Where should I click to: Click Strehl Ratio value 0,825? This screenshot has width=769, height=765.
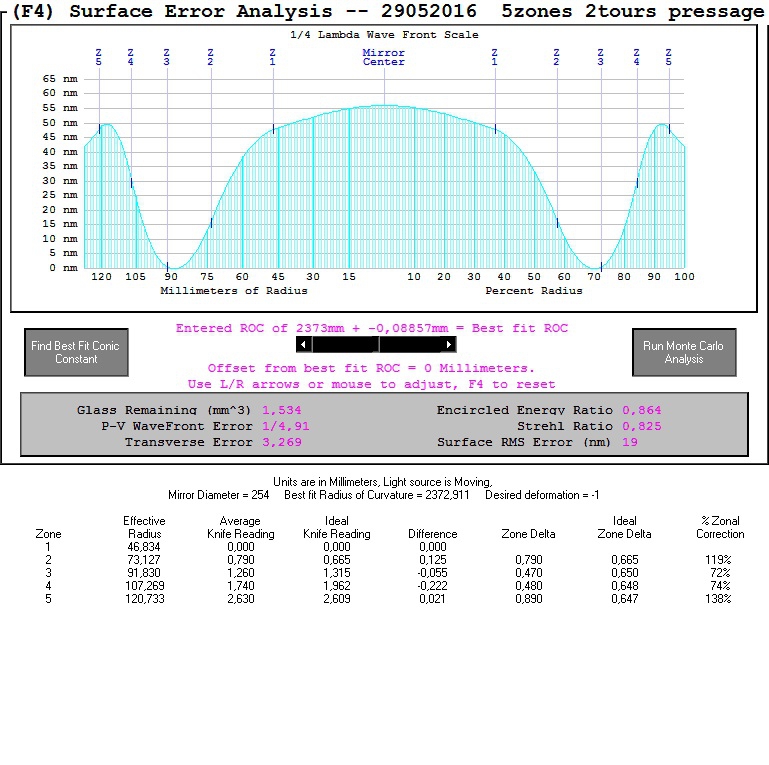(x=641, y=426)
